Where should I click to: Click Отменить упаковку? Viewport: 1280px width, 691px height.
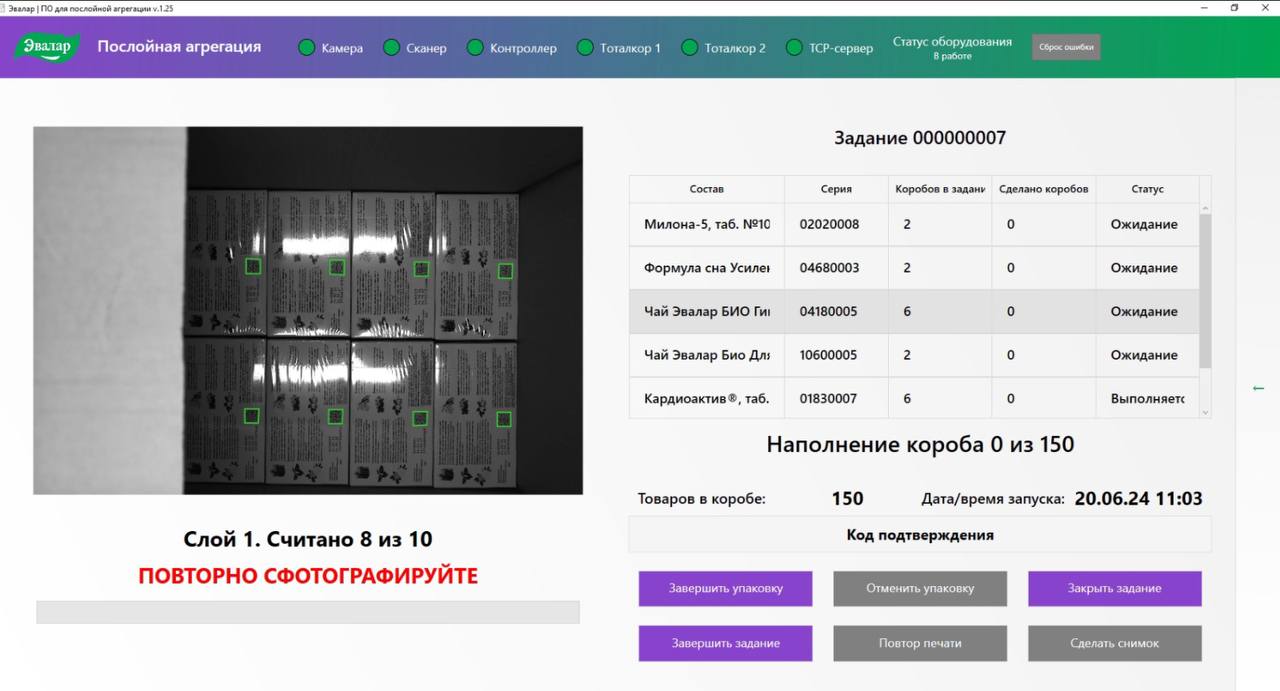tap(919, 589)
